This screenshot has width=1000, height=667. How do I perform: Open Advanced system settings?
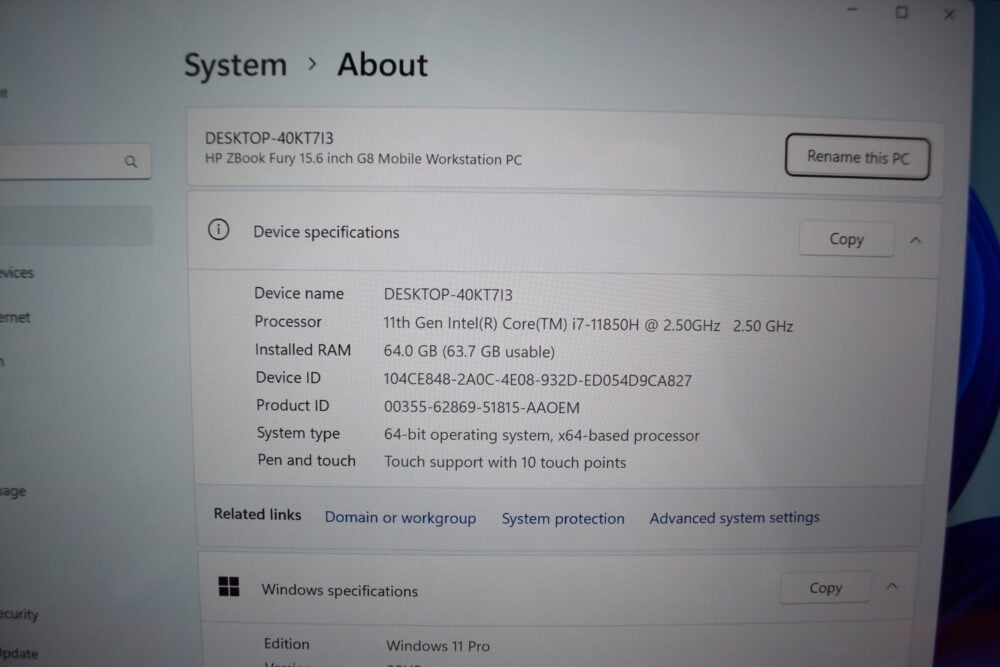click(735, 518)
